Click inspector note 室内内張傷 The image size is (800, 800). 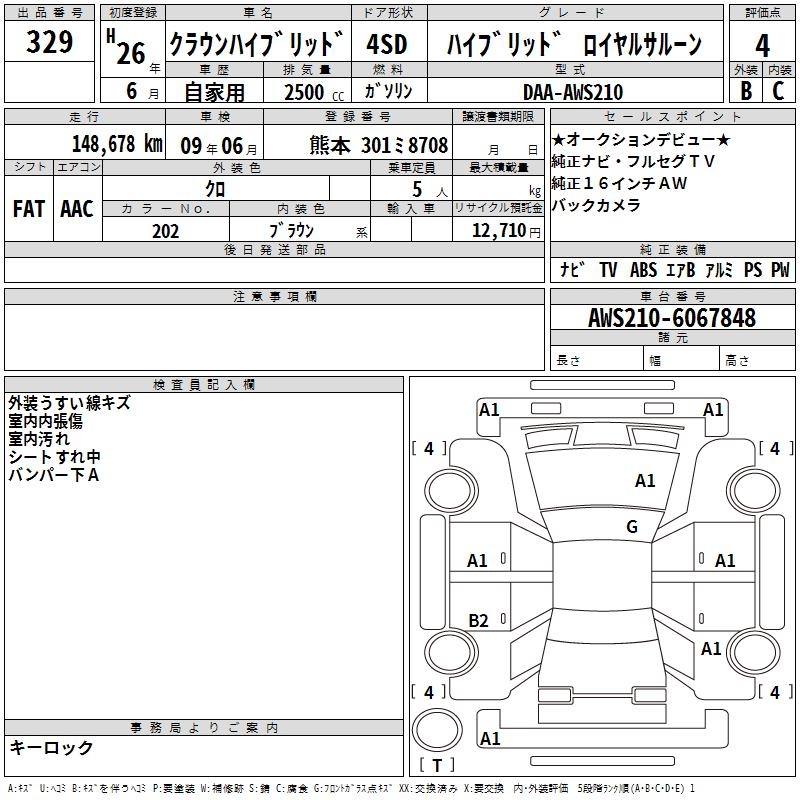point(45,421)
